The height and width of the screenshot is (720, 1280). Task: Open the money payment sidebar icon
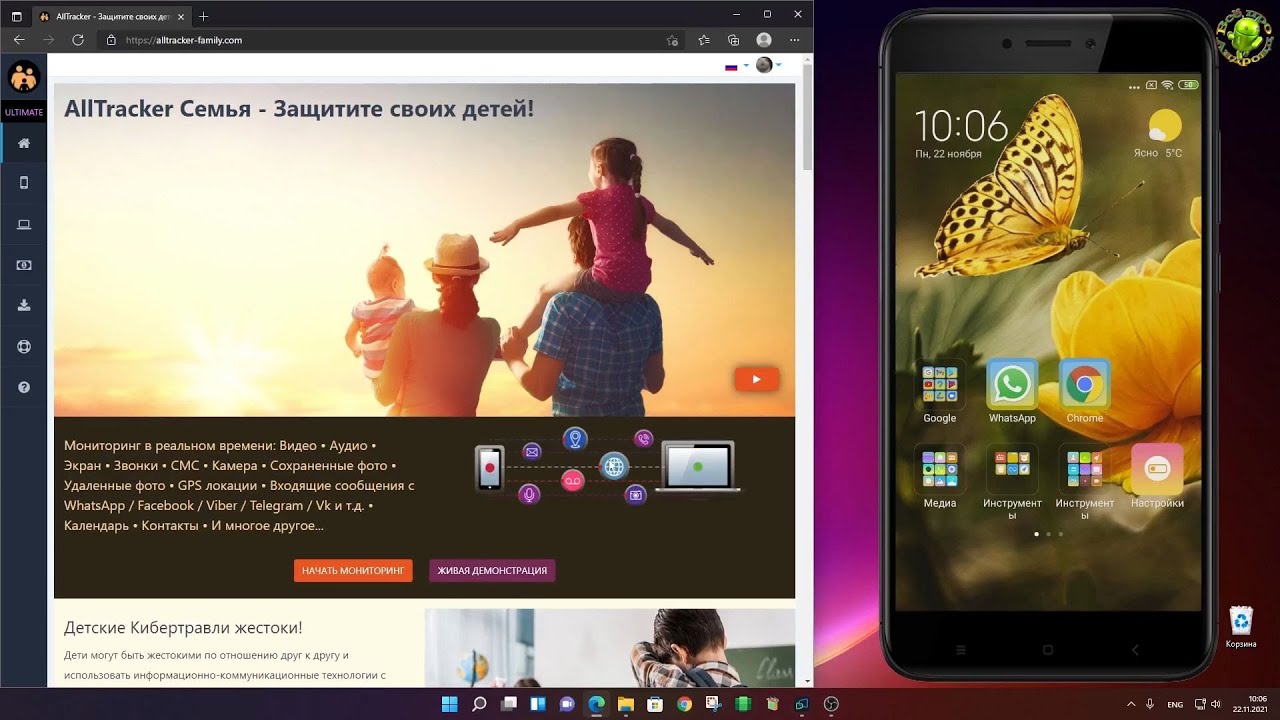[24, 265]
